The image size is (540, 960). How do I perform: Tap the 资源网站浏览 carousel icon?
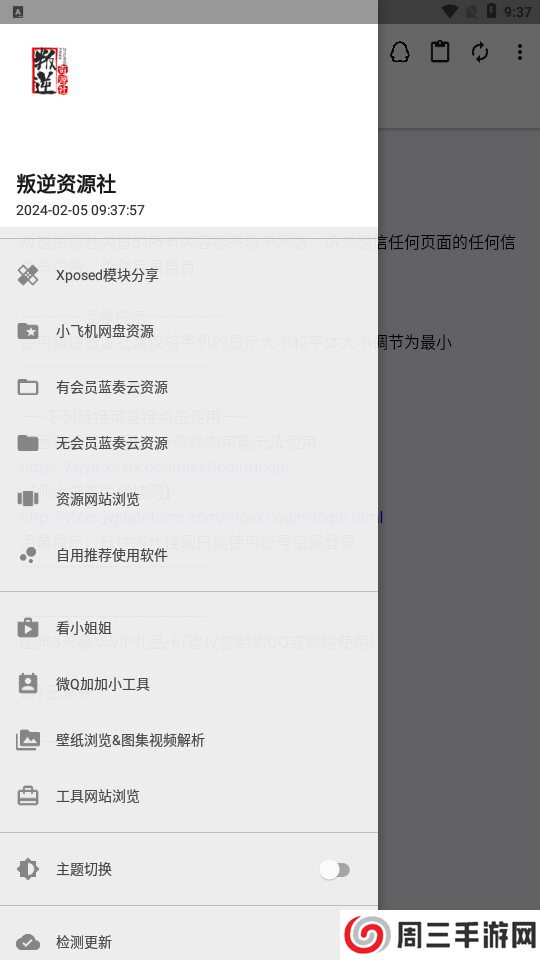pos(28,499)
